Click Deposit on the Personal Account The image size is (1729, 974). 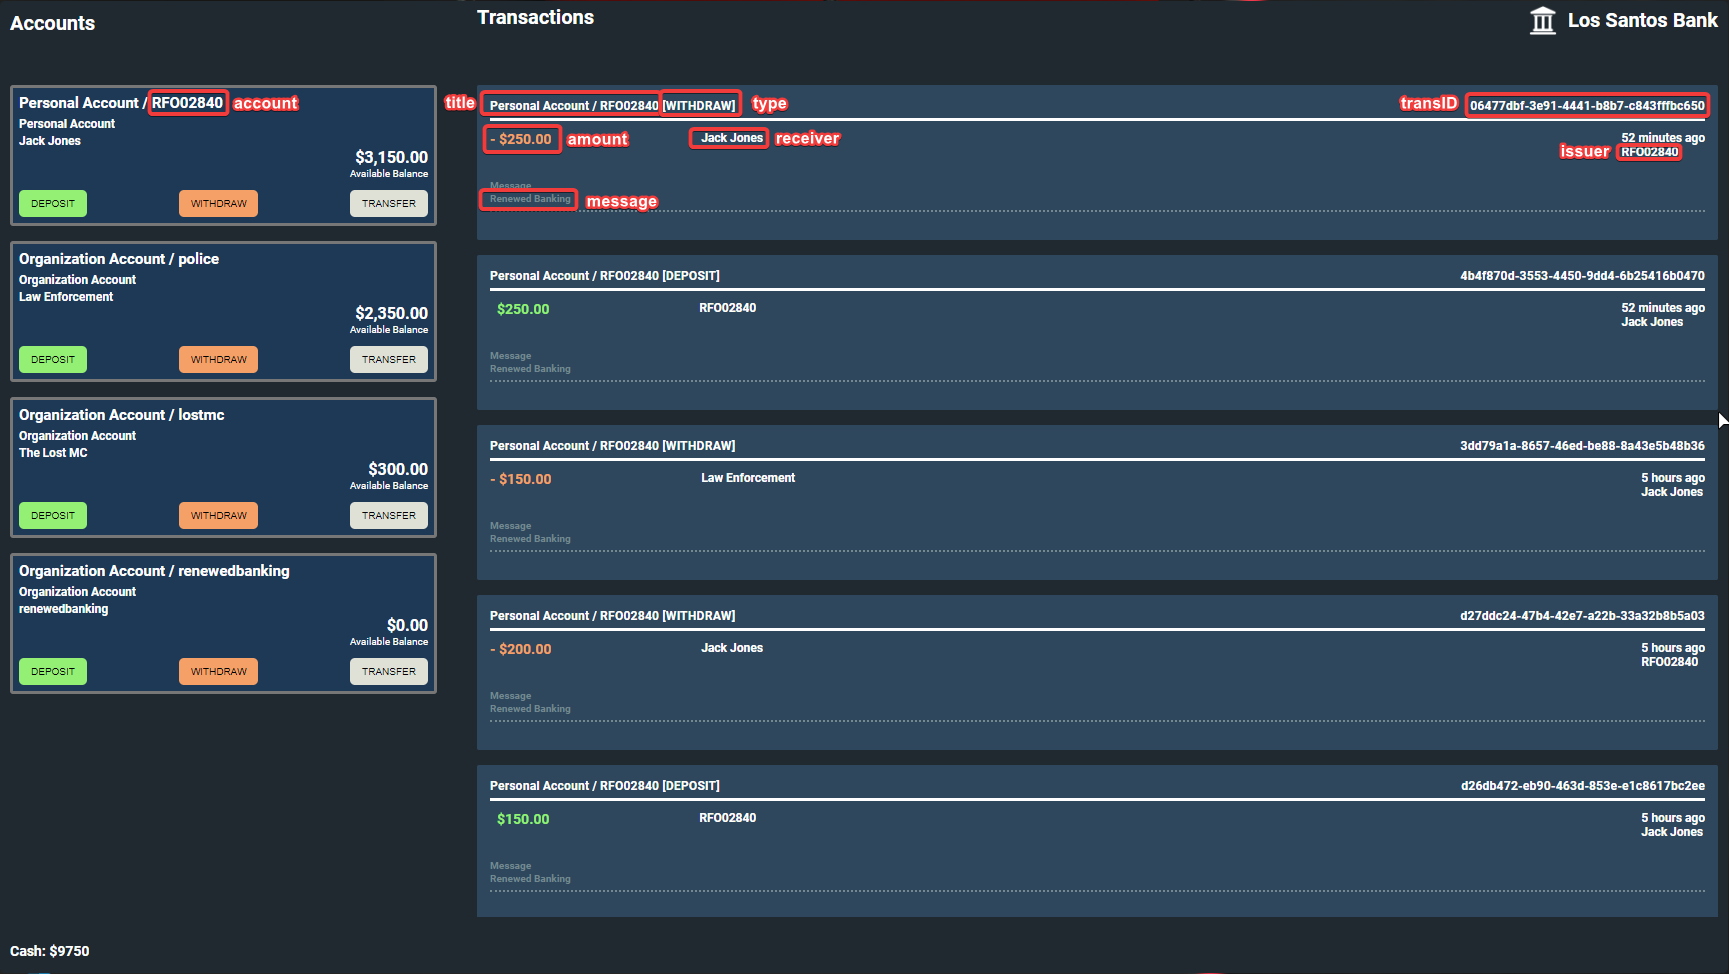point(52,203)
